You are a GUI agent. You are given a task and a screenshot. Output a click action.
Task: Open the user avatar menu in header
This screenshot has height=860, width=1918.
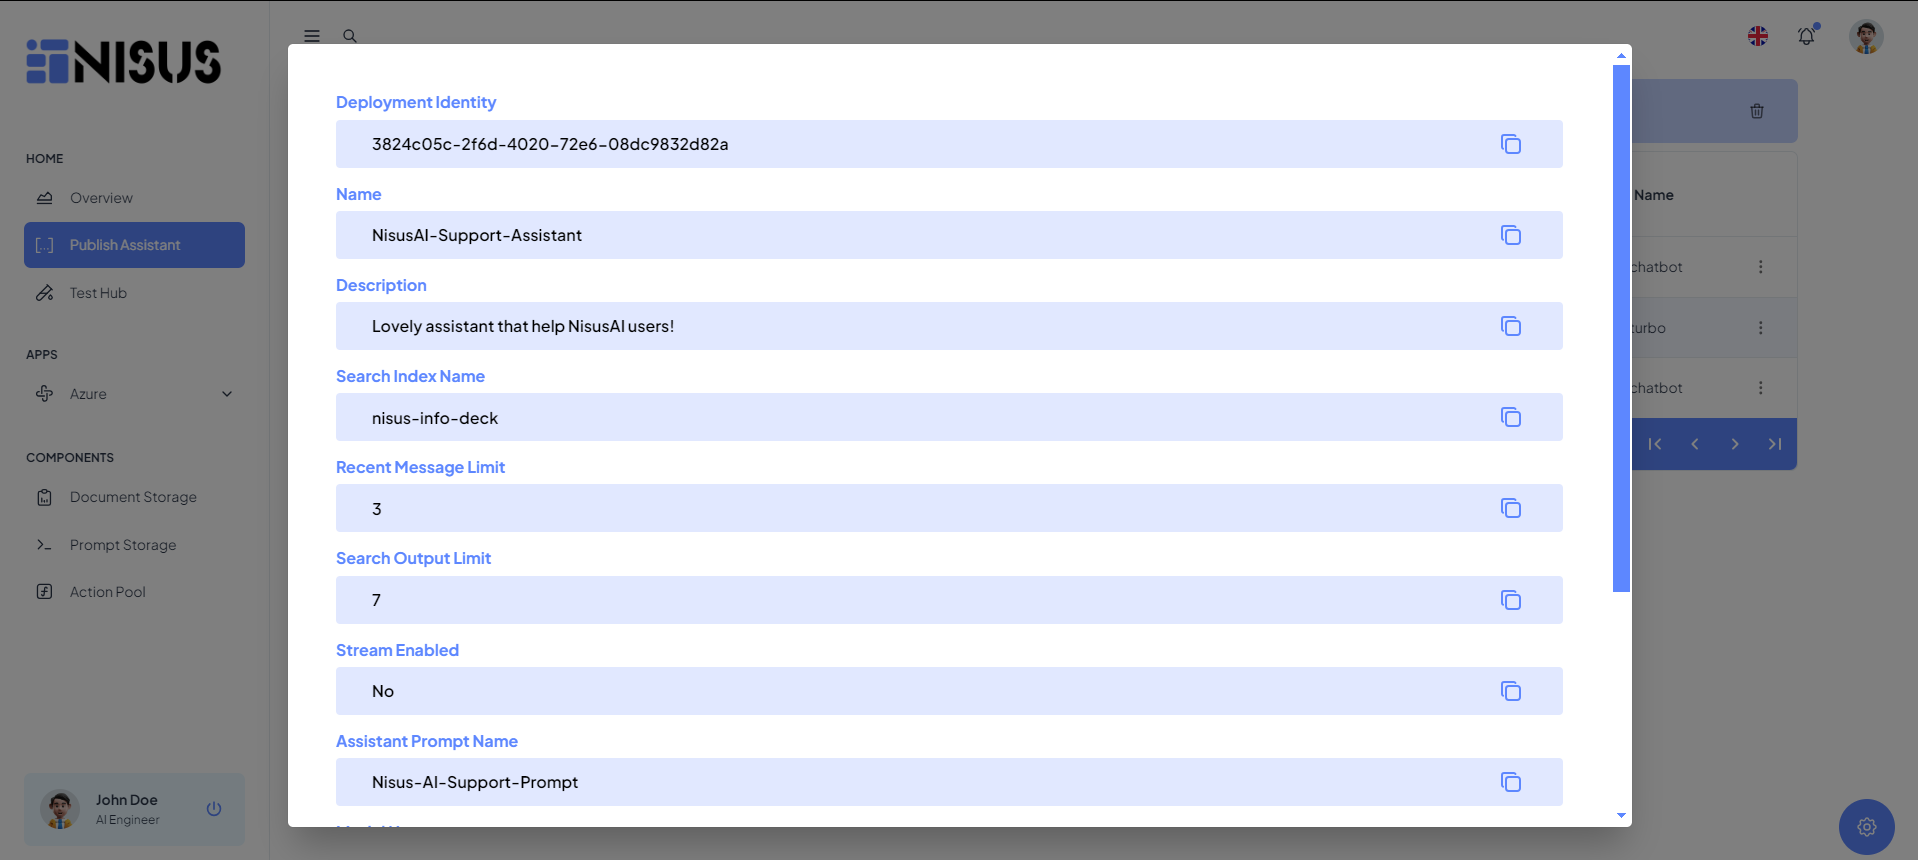(x=1866, y=37)
